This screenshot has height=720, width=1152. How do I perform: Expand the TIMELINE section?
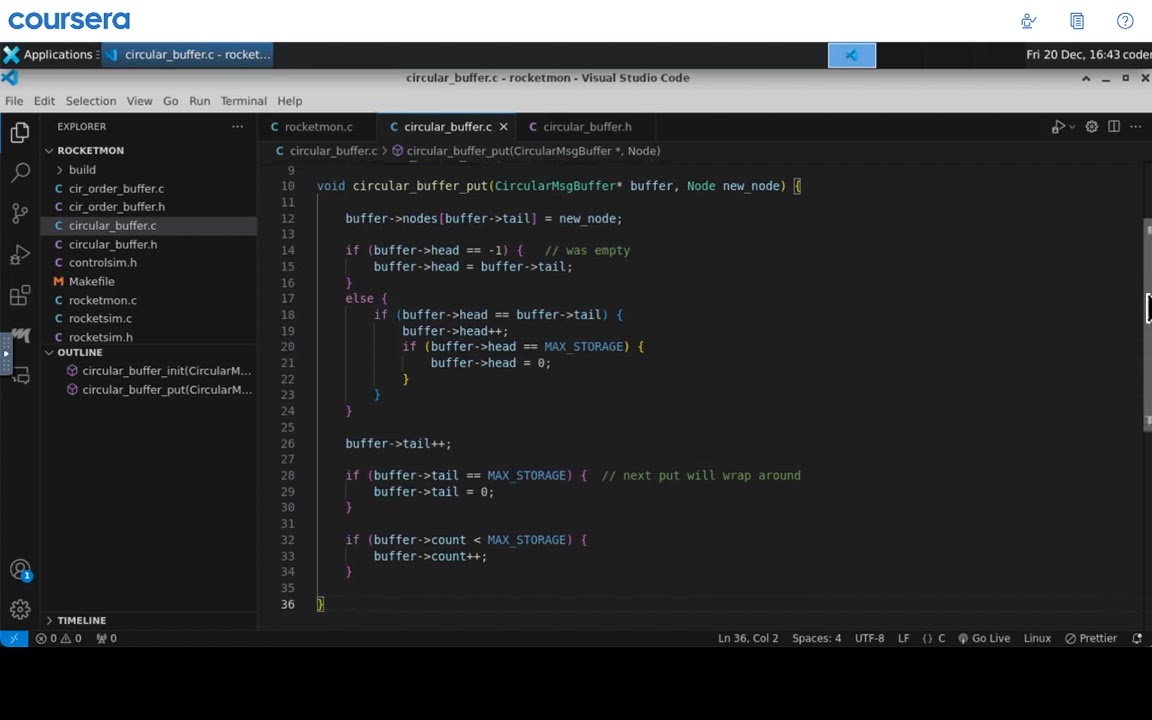pos(81,620)
